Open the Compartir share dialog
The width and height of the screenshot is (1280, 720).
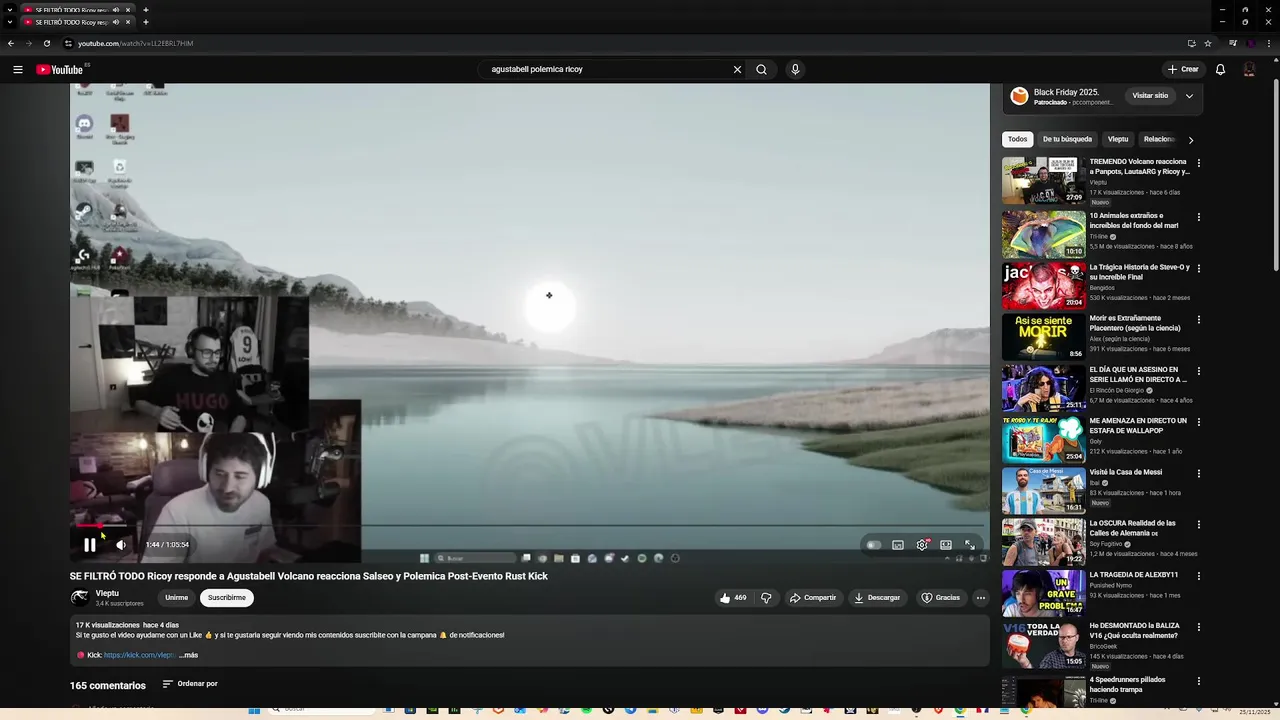(813, 598)
